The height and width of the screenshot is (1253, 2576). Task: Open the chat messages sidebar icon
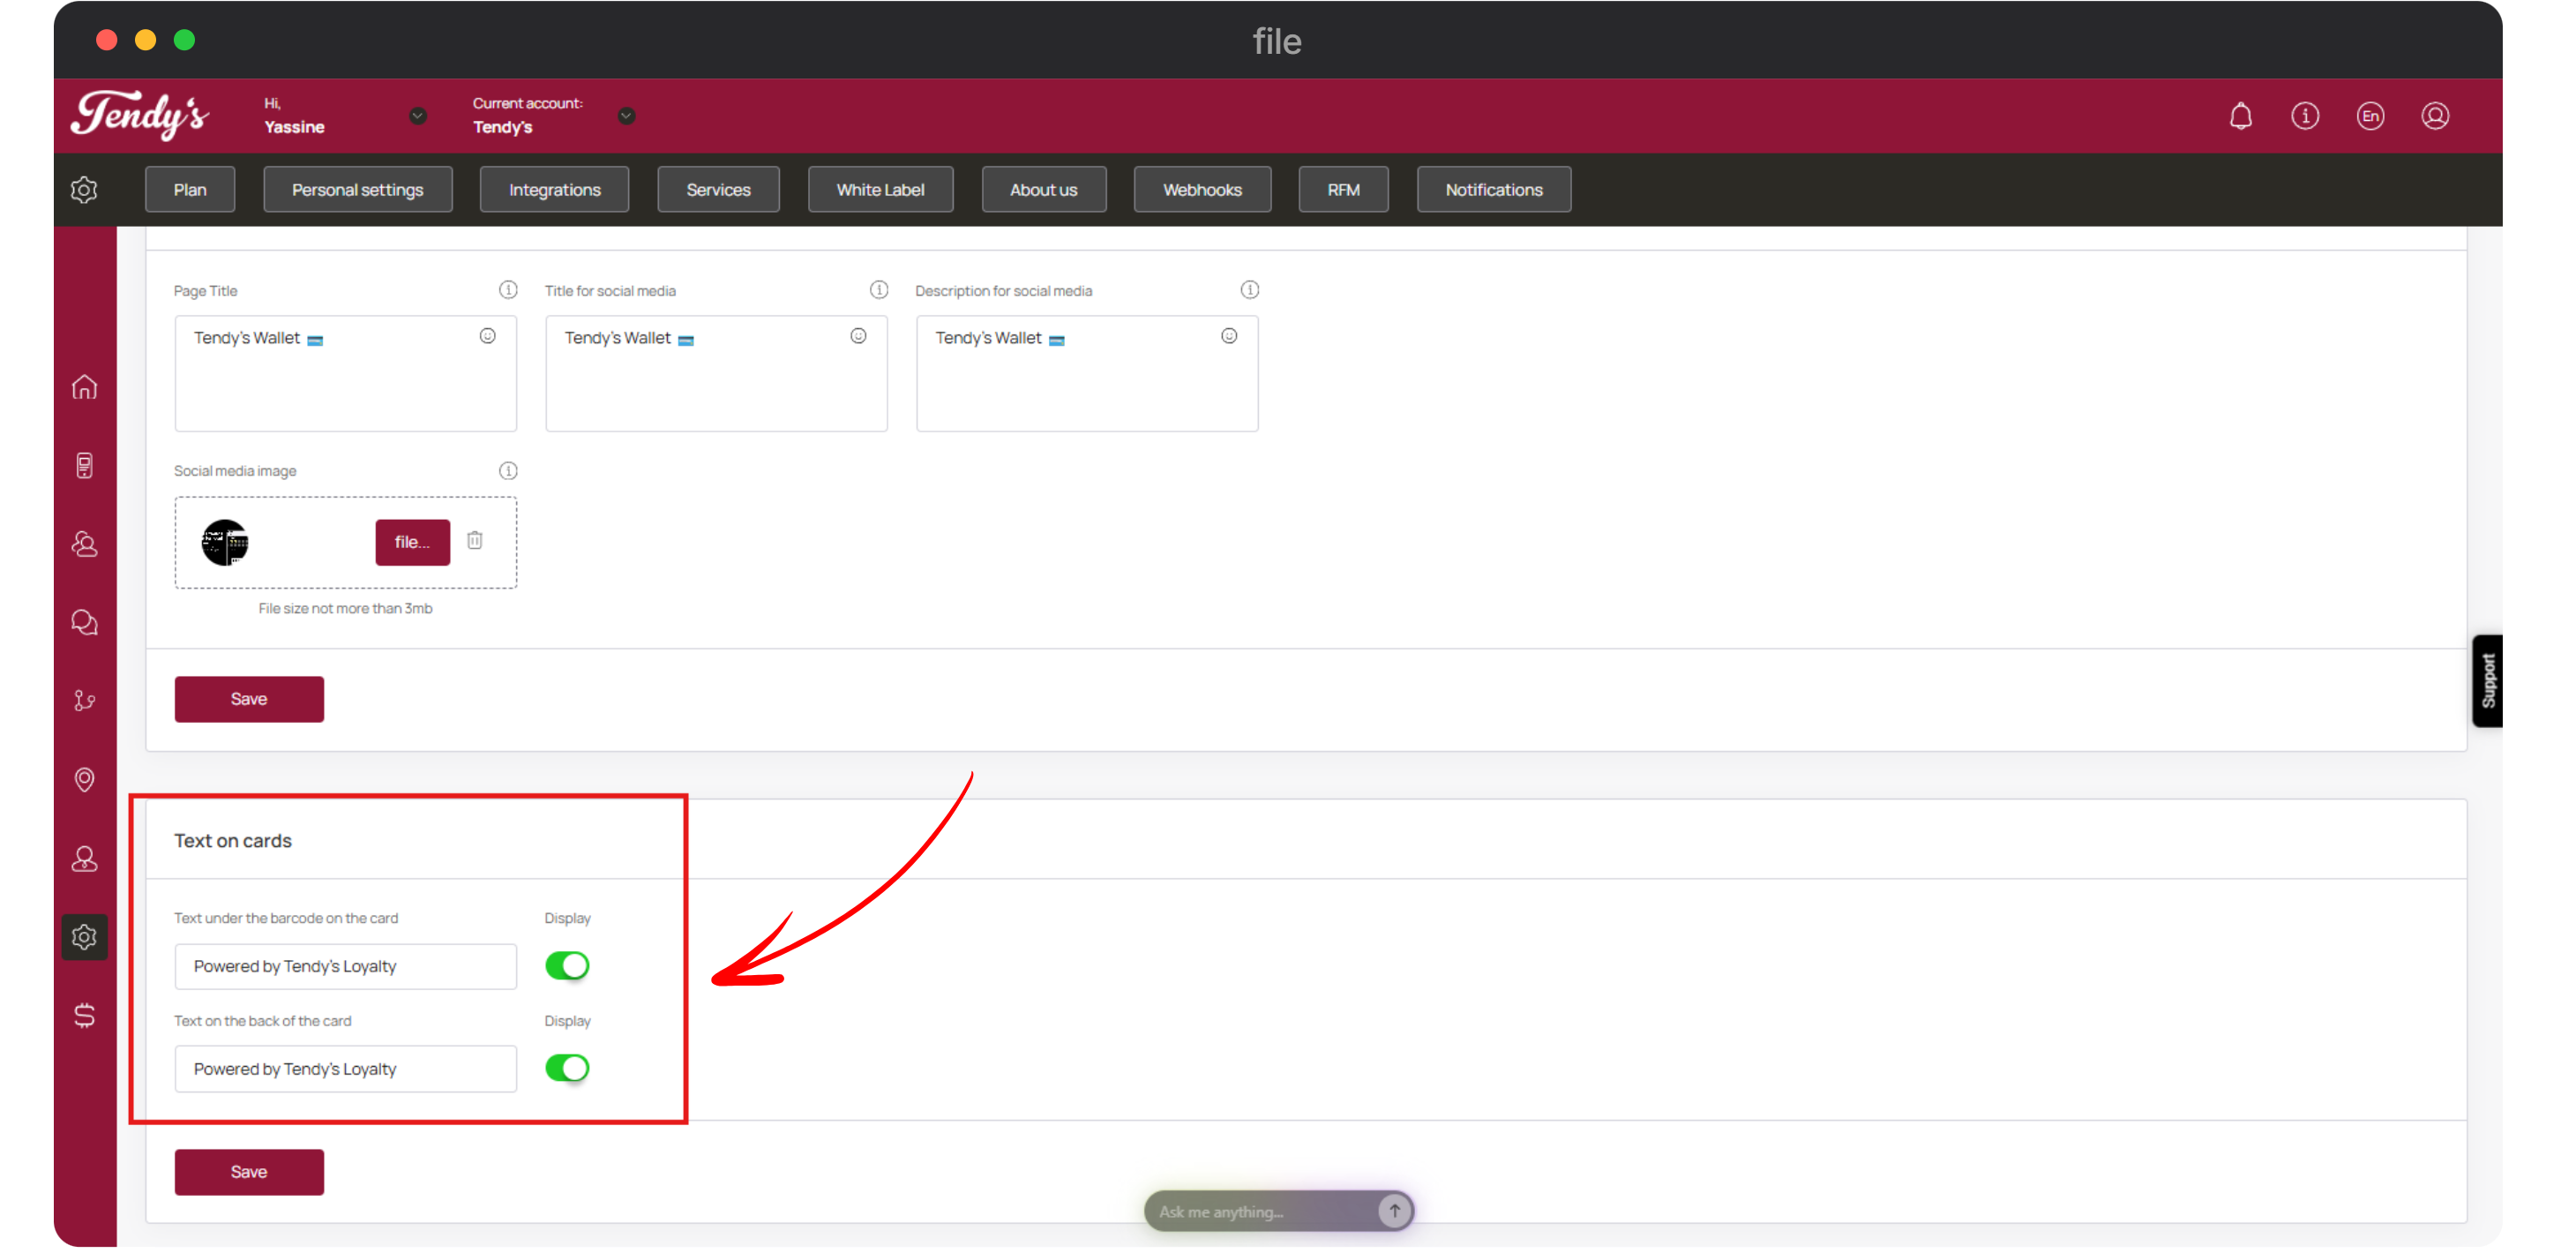pyautogui.click(x=85, y=622)
